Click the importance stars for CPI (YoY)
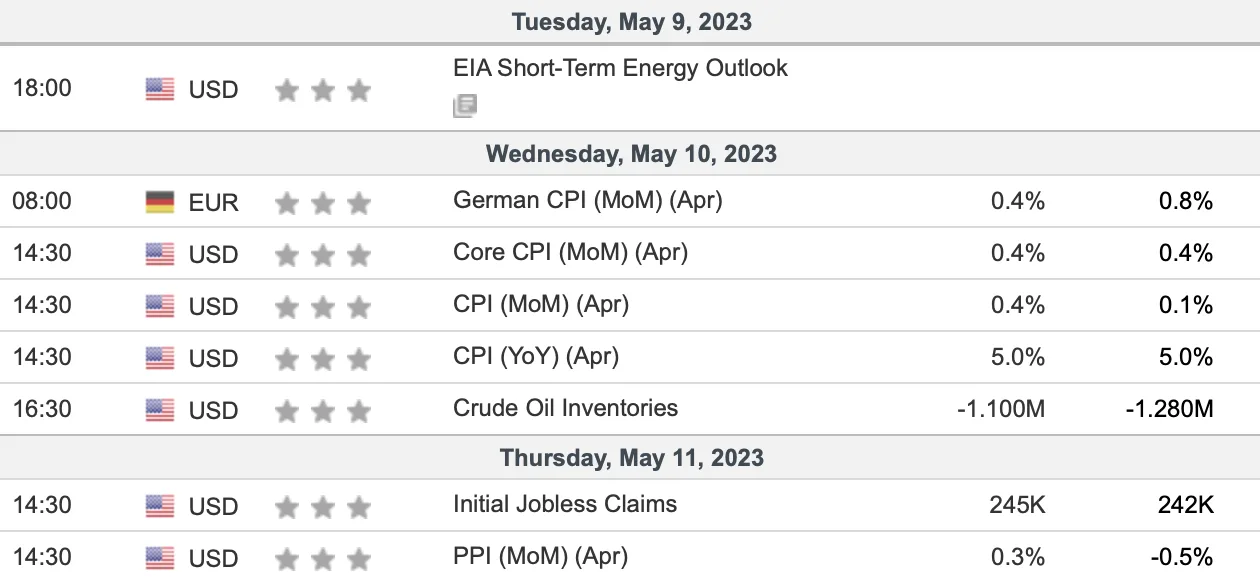The image size is (1260, 580). (x=323, y=359)
